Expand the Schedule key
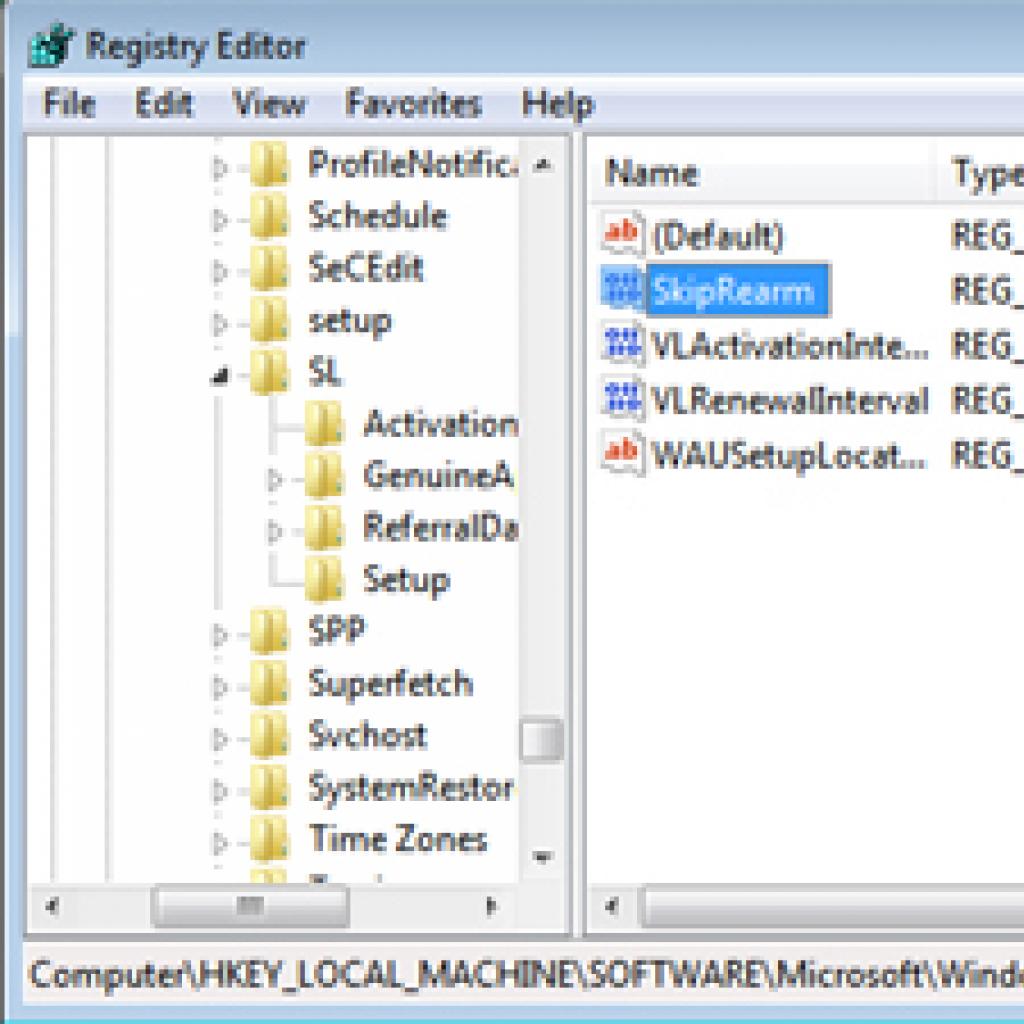The image size is (1024, 1024). (220, 220)
